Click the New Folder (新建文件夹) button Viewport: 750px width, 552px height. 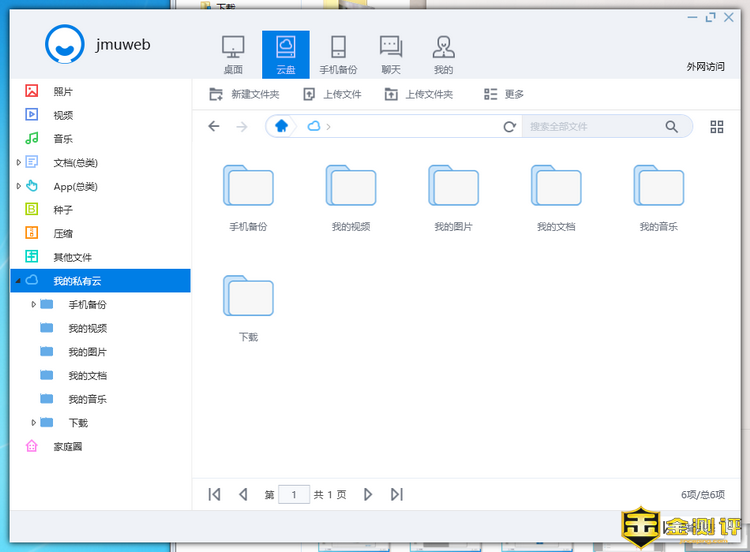(244, 94)
